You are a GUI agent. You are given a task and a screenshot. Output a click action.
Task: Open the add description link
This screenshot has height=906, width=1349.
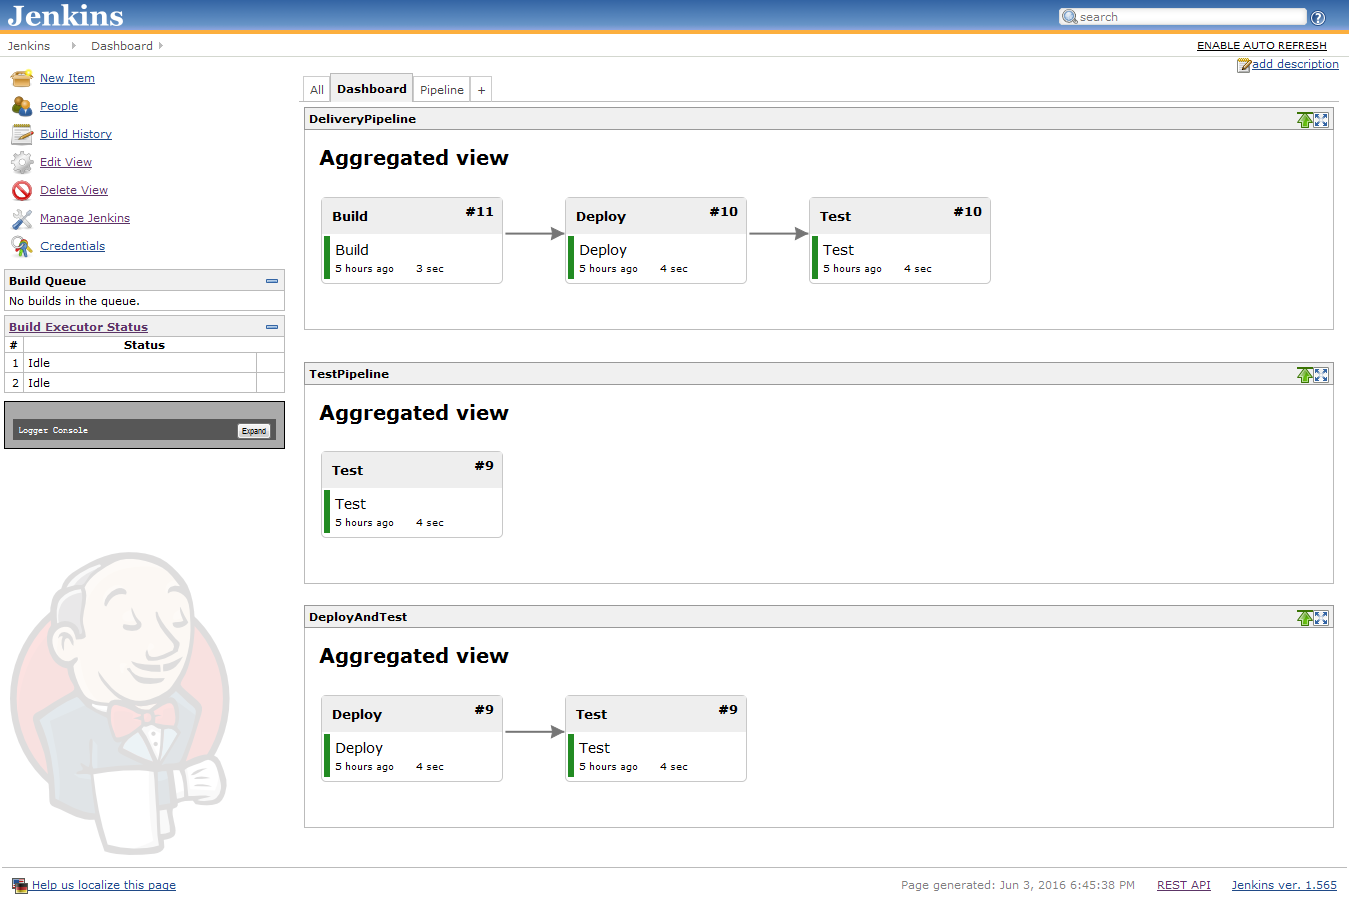pyautogui.click(x=1294, y=64)
